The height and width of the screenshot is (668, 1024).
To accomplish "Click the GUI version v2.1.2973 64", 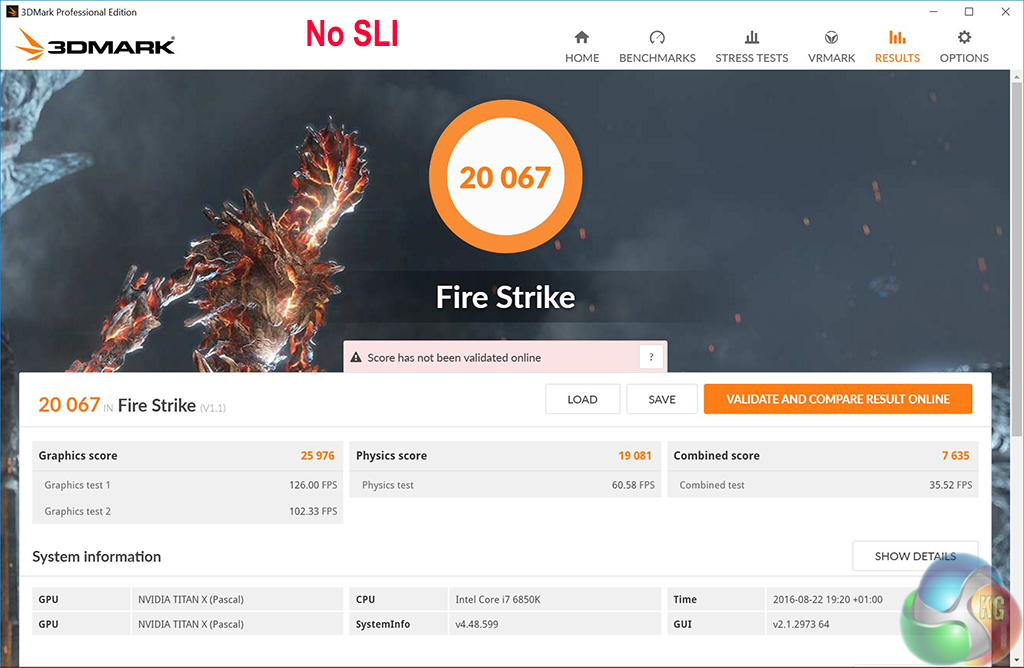I will tap(801, 624).
